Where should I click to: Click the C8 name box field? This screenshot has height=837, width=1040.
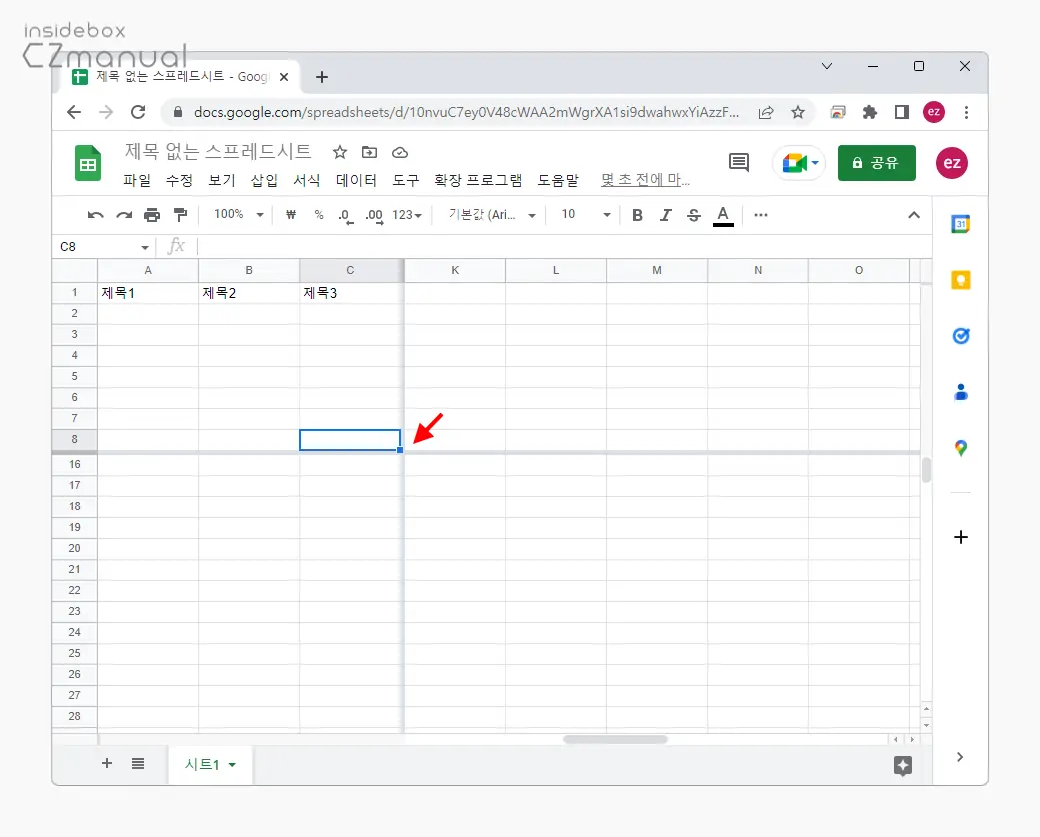pyautogui.click(x=98, y=247)
